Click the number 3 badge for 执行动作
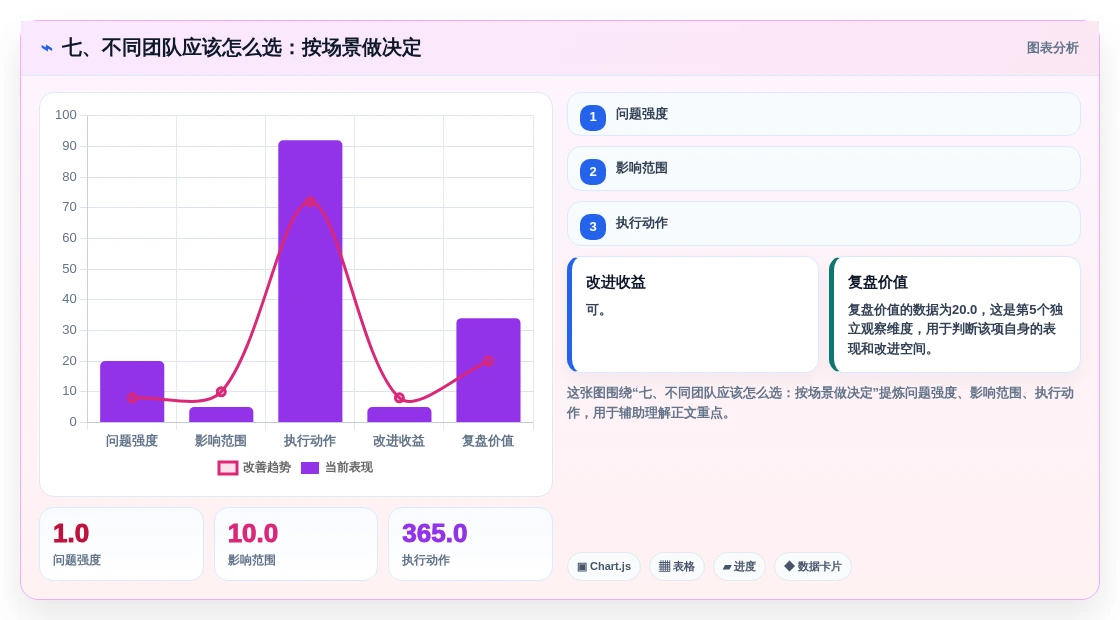Image resolution: width=1120 pixels, height=620 pixels. (x=592, y=226)
